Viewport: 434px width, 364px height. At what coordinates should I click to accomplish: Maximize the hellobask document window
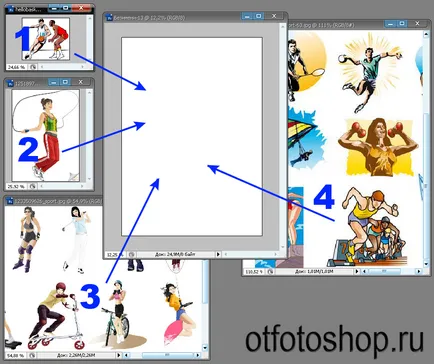(65, 7)
